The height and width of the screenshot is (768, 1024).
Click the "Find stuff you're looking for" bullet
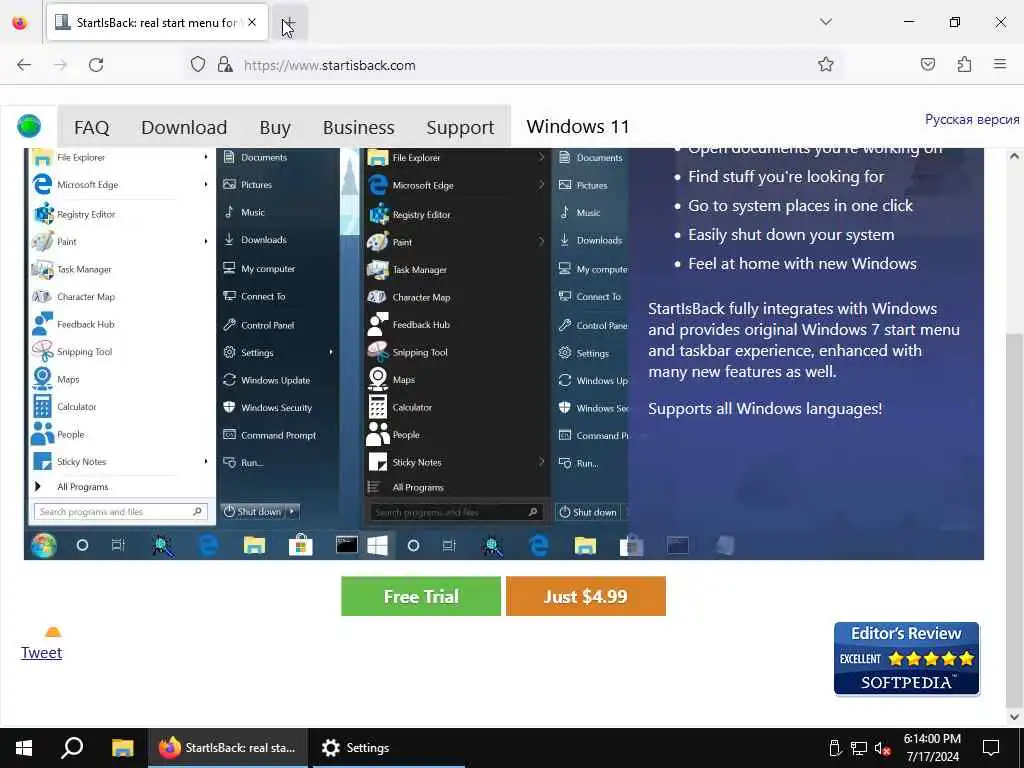click(x=786, y=177)
